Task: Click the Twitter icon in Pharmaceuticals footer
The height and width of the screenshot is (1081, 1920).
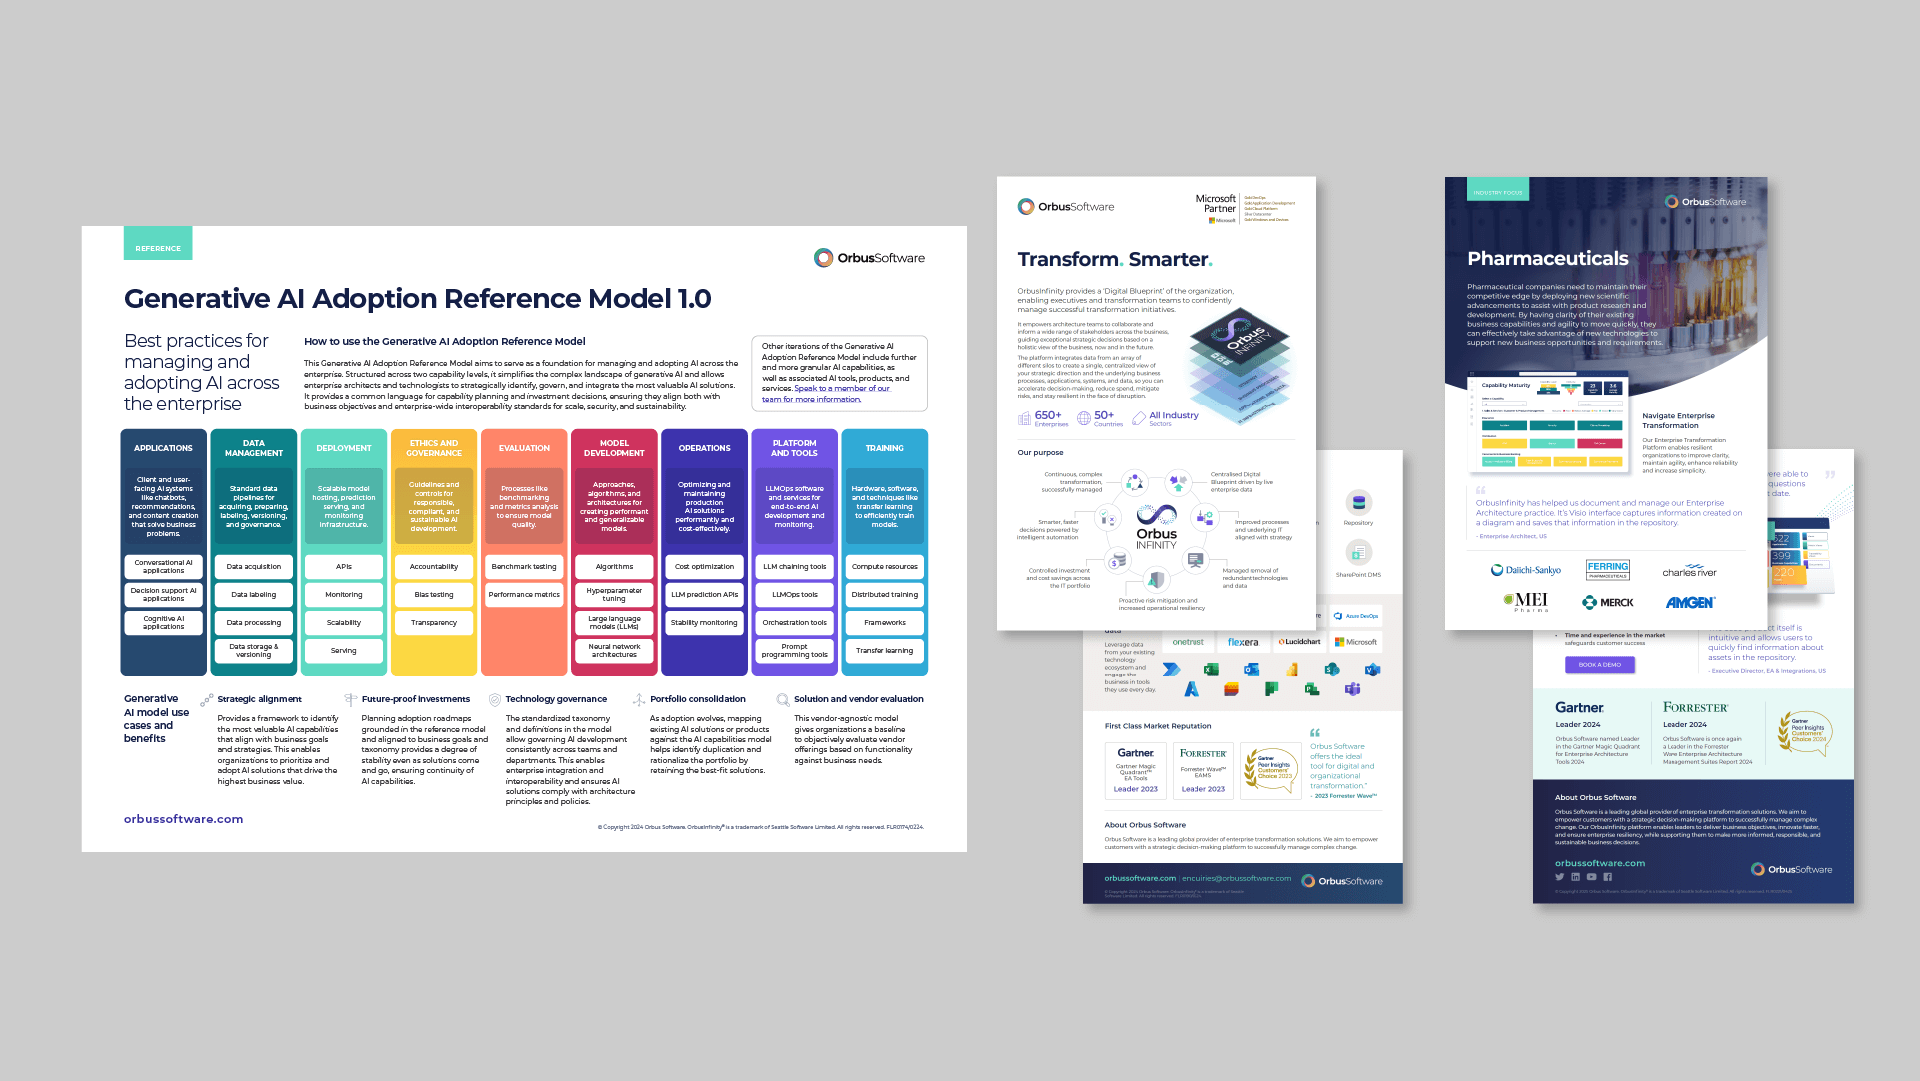Action: [x=1559, y=877]
